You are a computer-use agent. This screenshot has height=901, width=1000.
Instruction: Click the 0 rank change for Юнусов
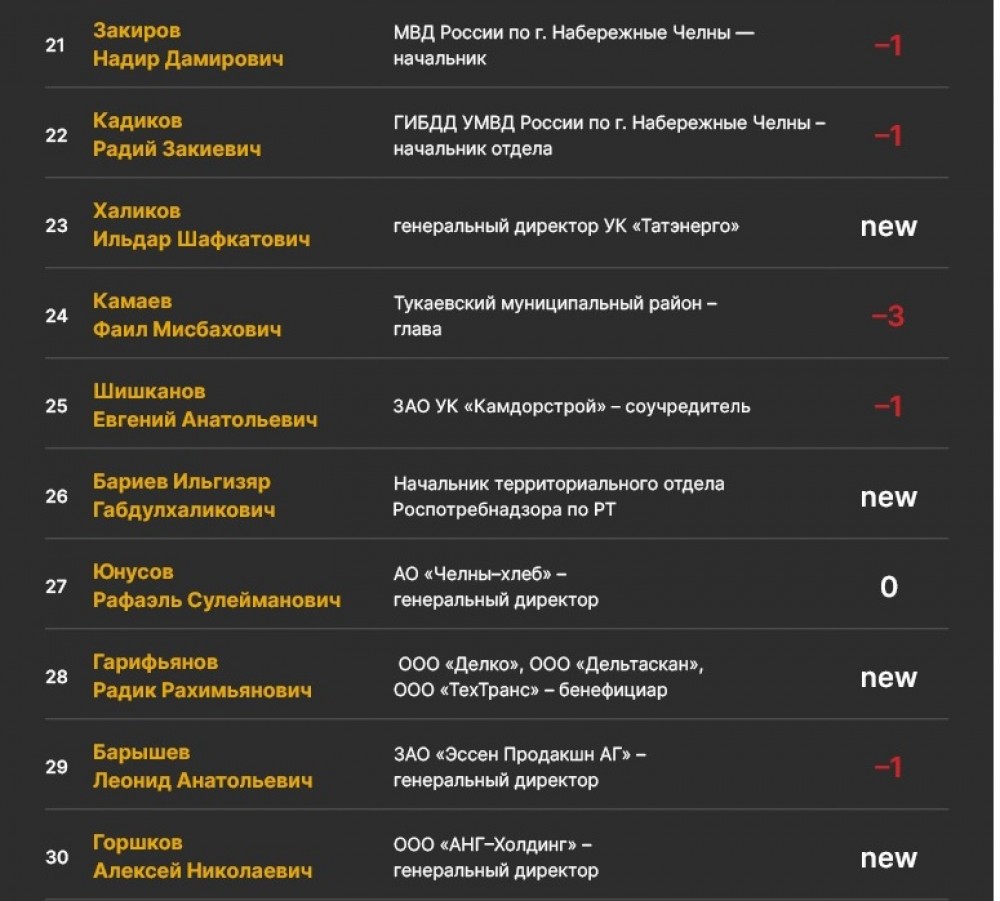click(x=888, y=587)
